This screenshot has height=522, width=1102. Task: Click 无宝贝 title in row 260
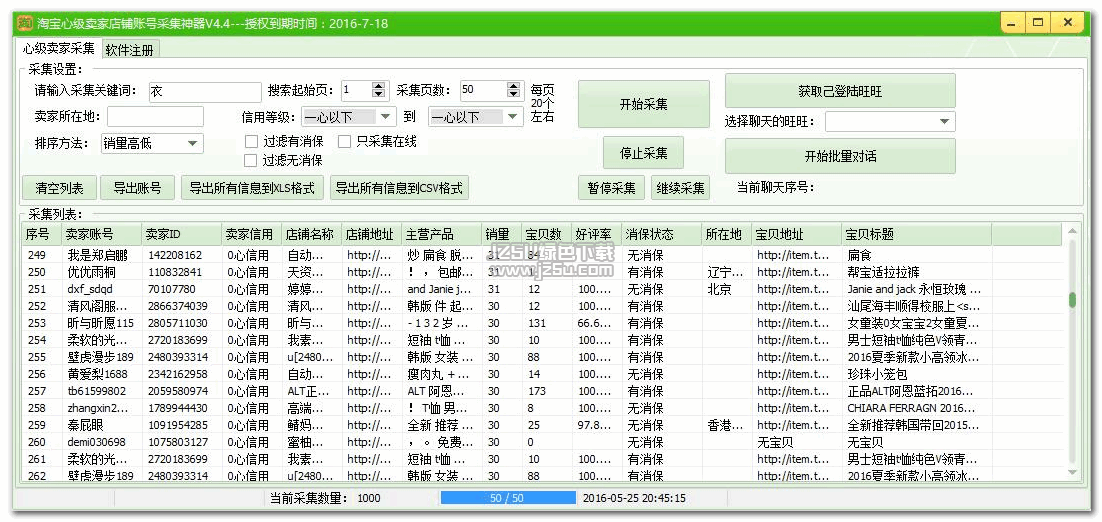tap(865, 443)
